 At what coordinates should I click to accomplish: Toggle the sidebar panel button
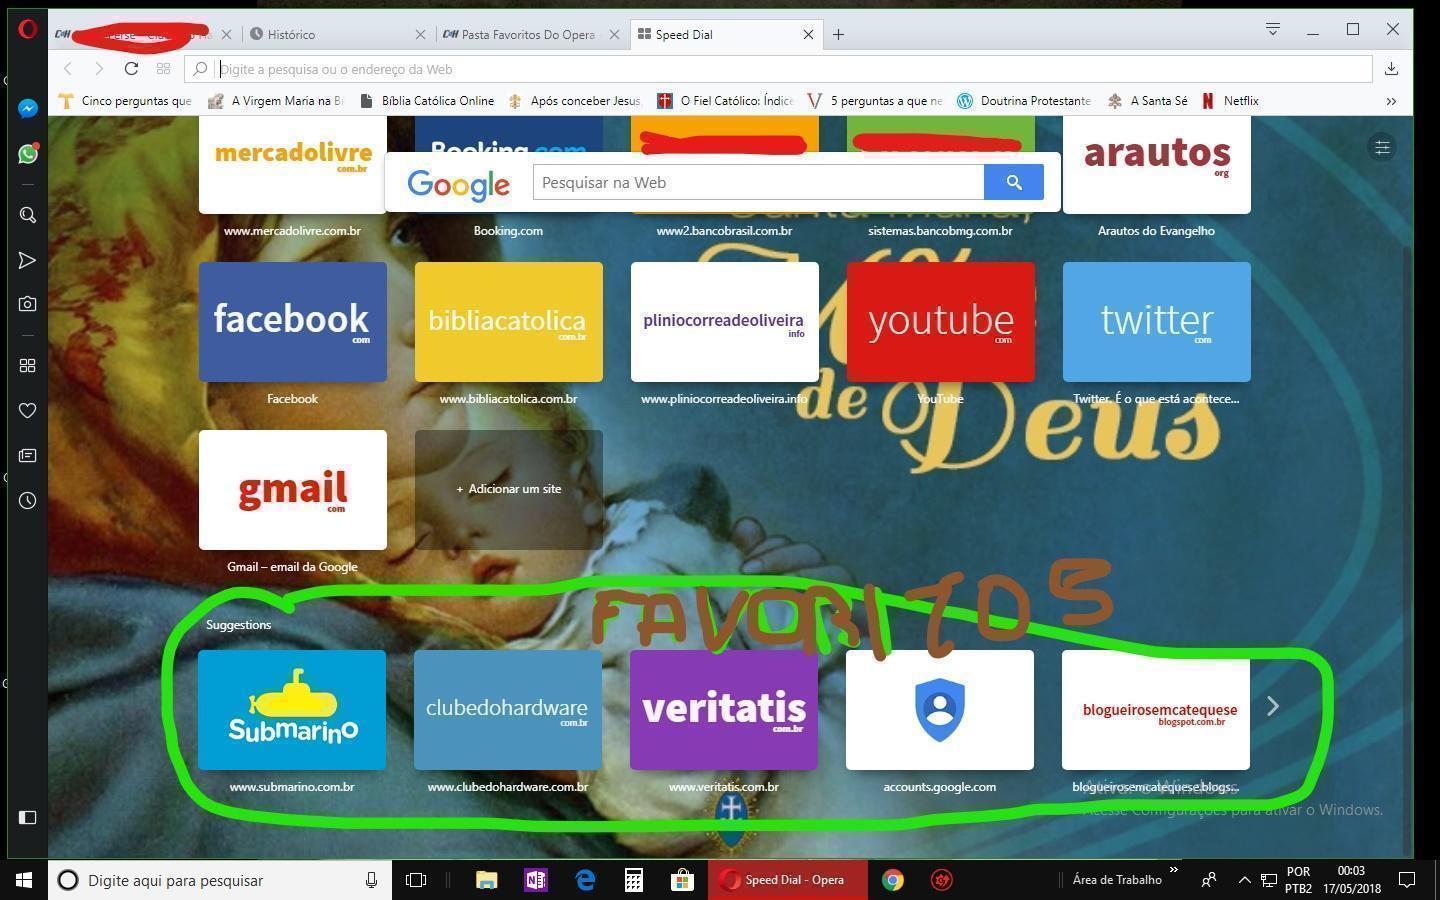28,817
